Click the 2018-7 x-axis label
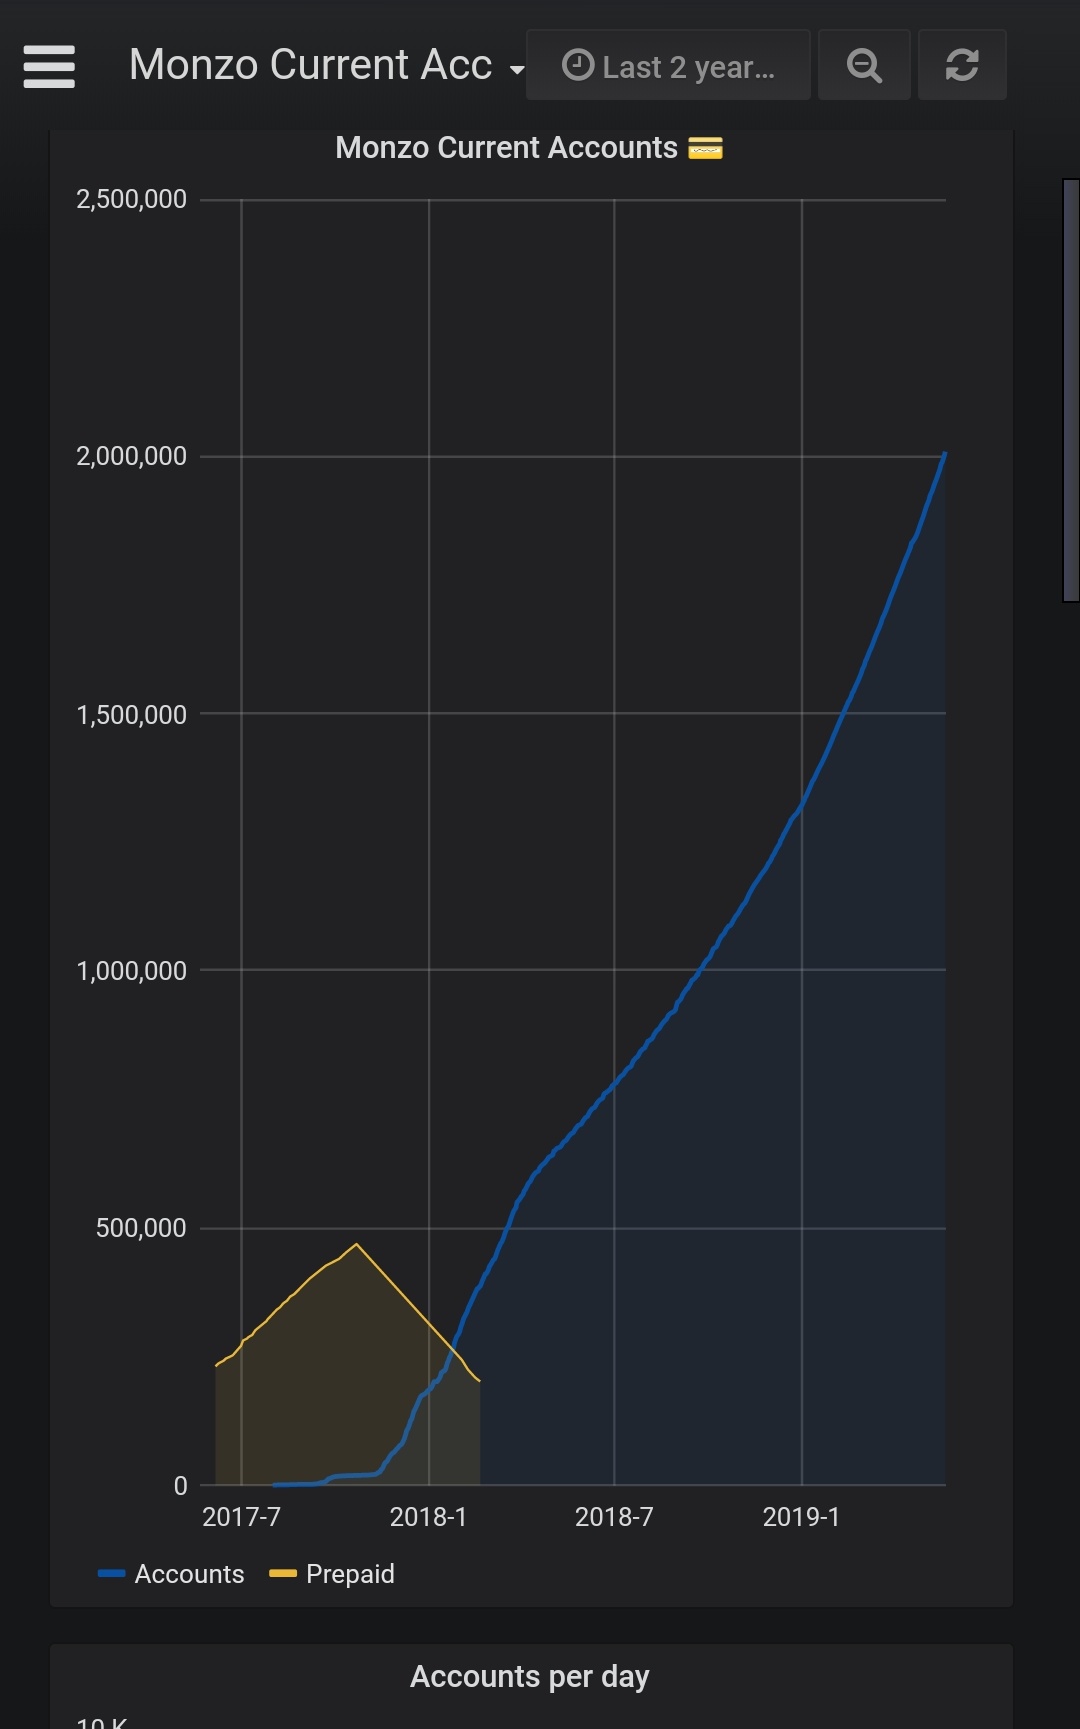This screenshot has width=1080, height=1729. click(x=614, y=1517)
